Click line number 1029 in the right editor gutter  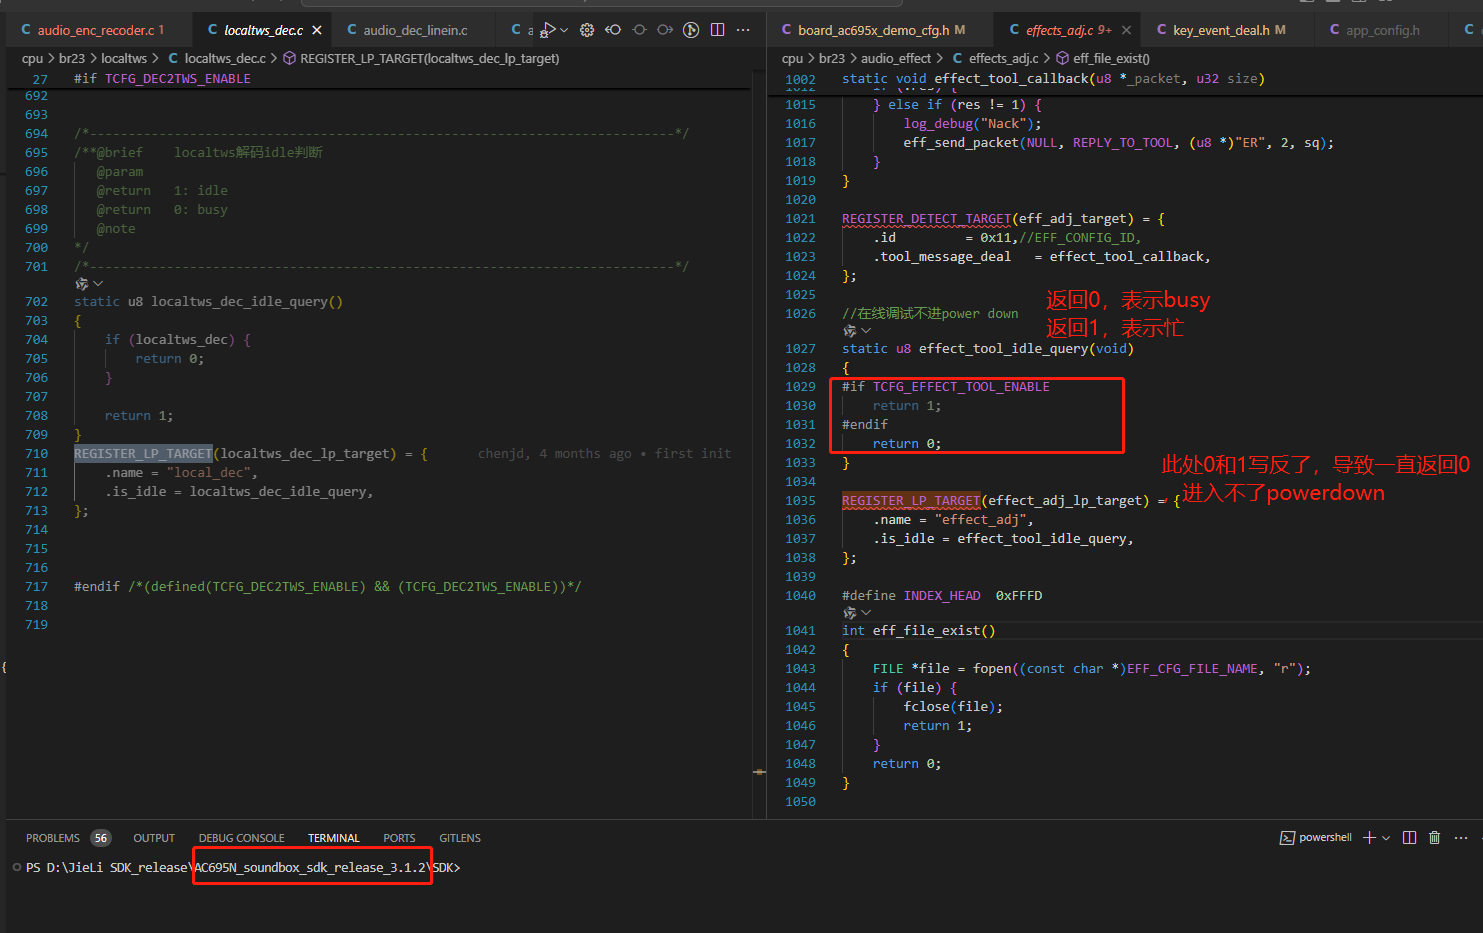(800, 387)
